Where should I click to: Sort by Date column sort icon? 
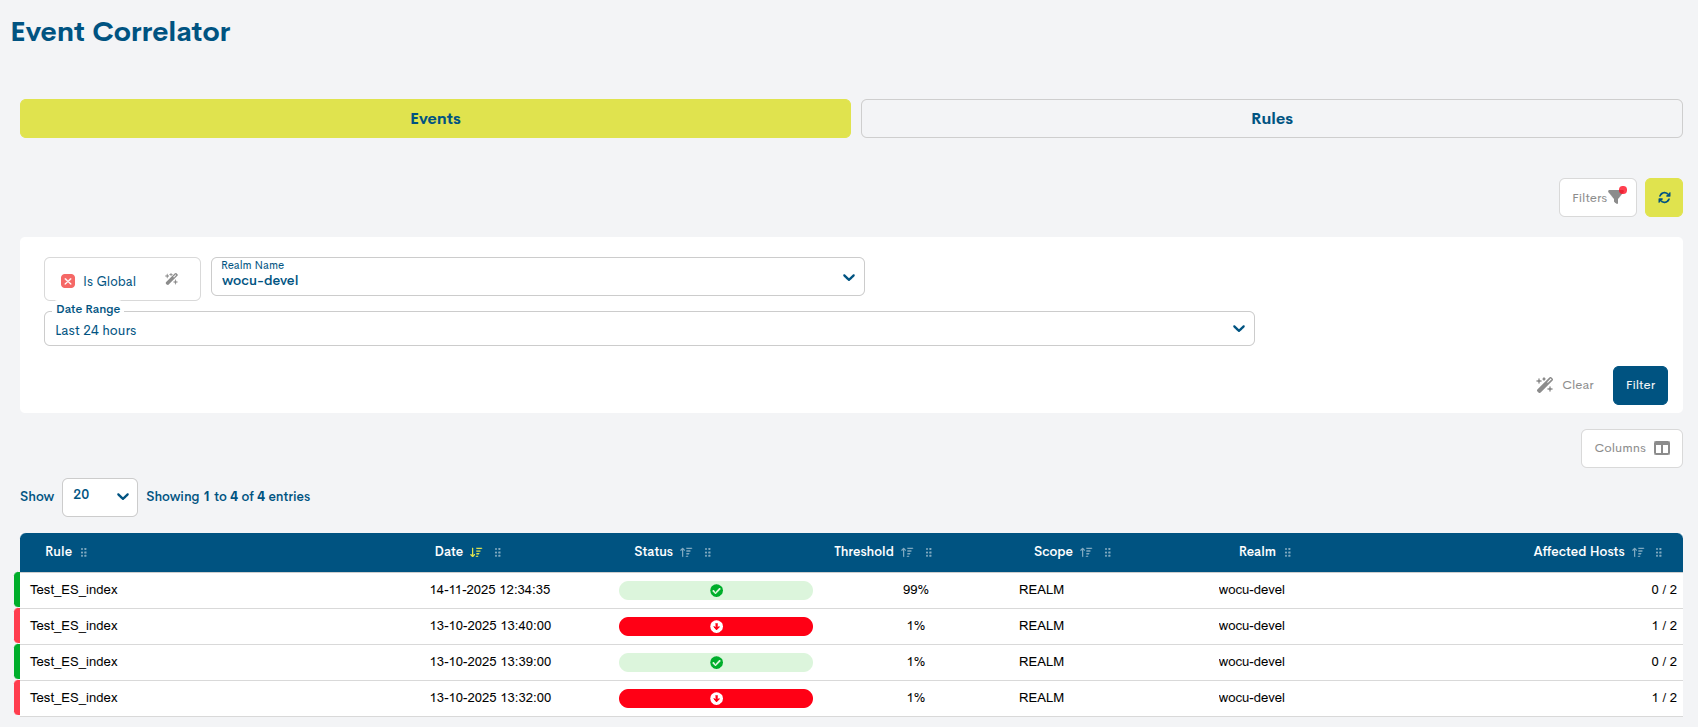click(x=476, y=552)
